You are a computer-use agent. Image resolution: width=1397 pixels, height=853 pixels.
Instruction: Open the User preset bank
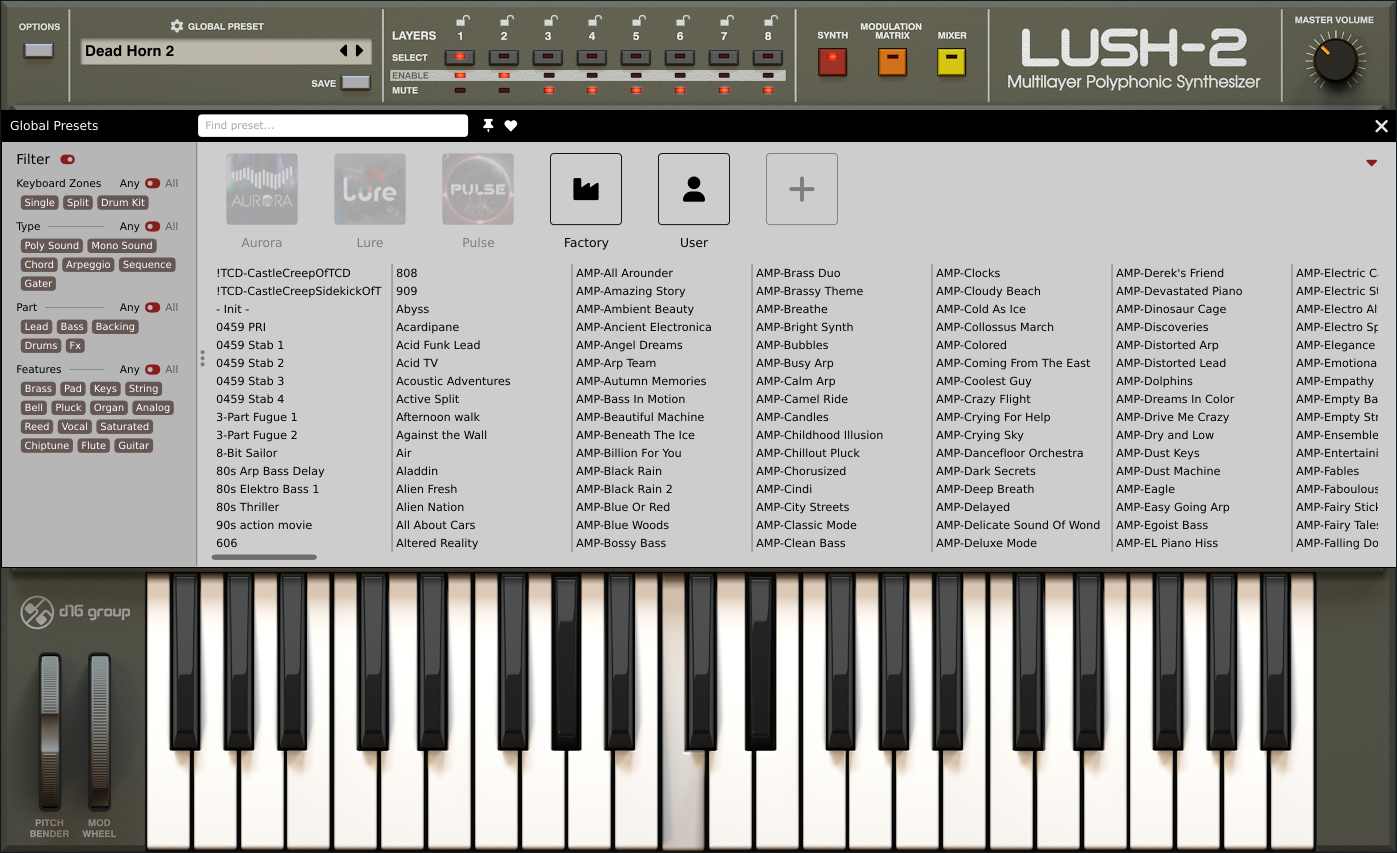(x=694, y=189)
